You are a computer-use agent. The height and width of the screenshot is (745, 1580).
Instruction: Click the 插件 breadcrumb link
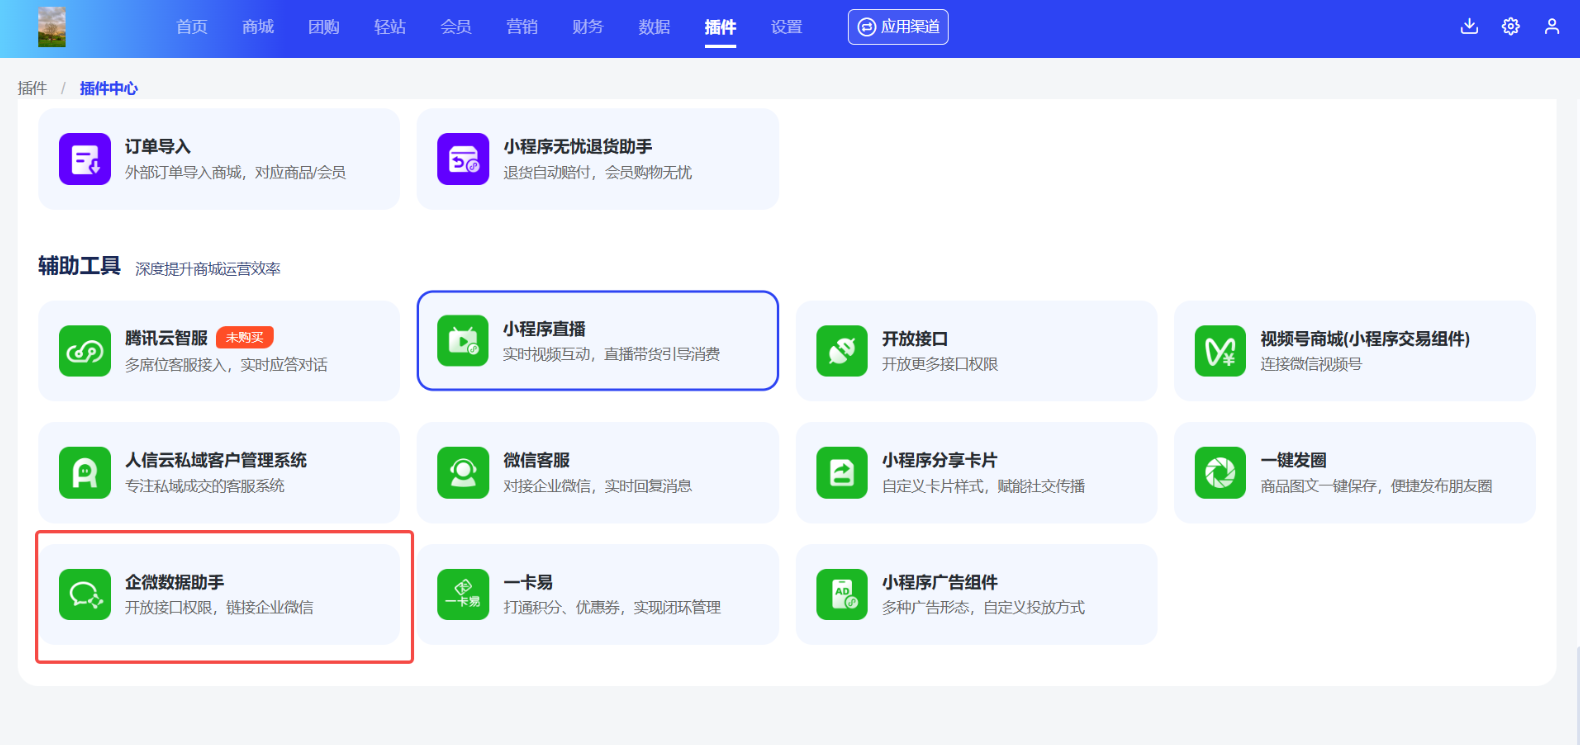pyautogui.click(x=32, y=88)
